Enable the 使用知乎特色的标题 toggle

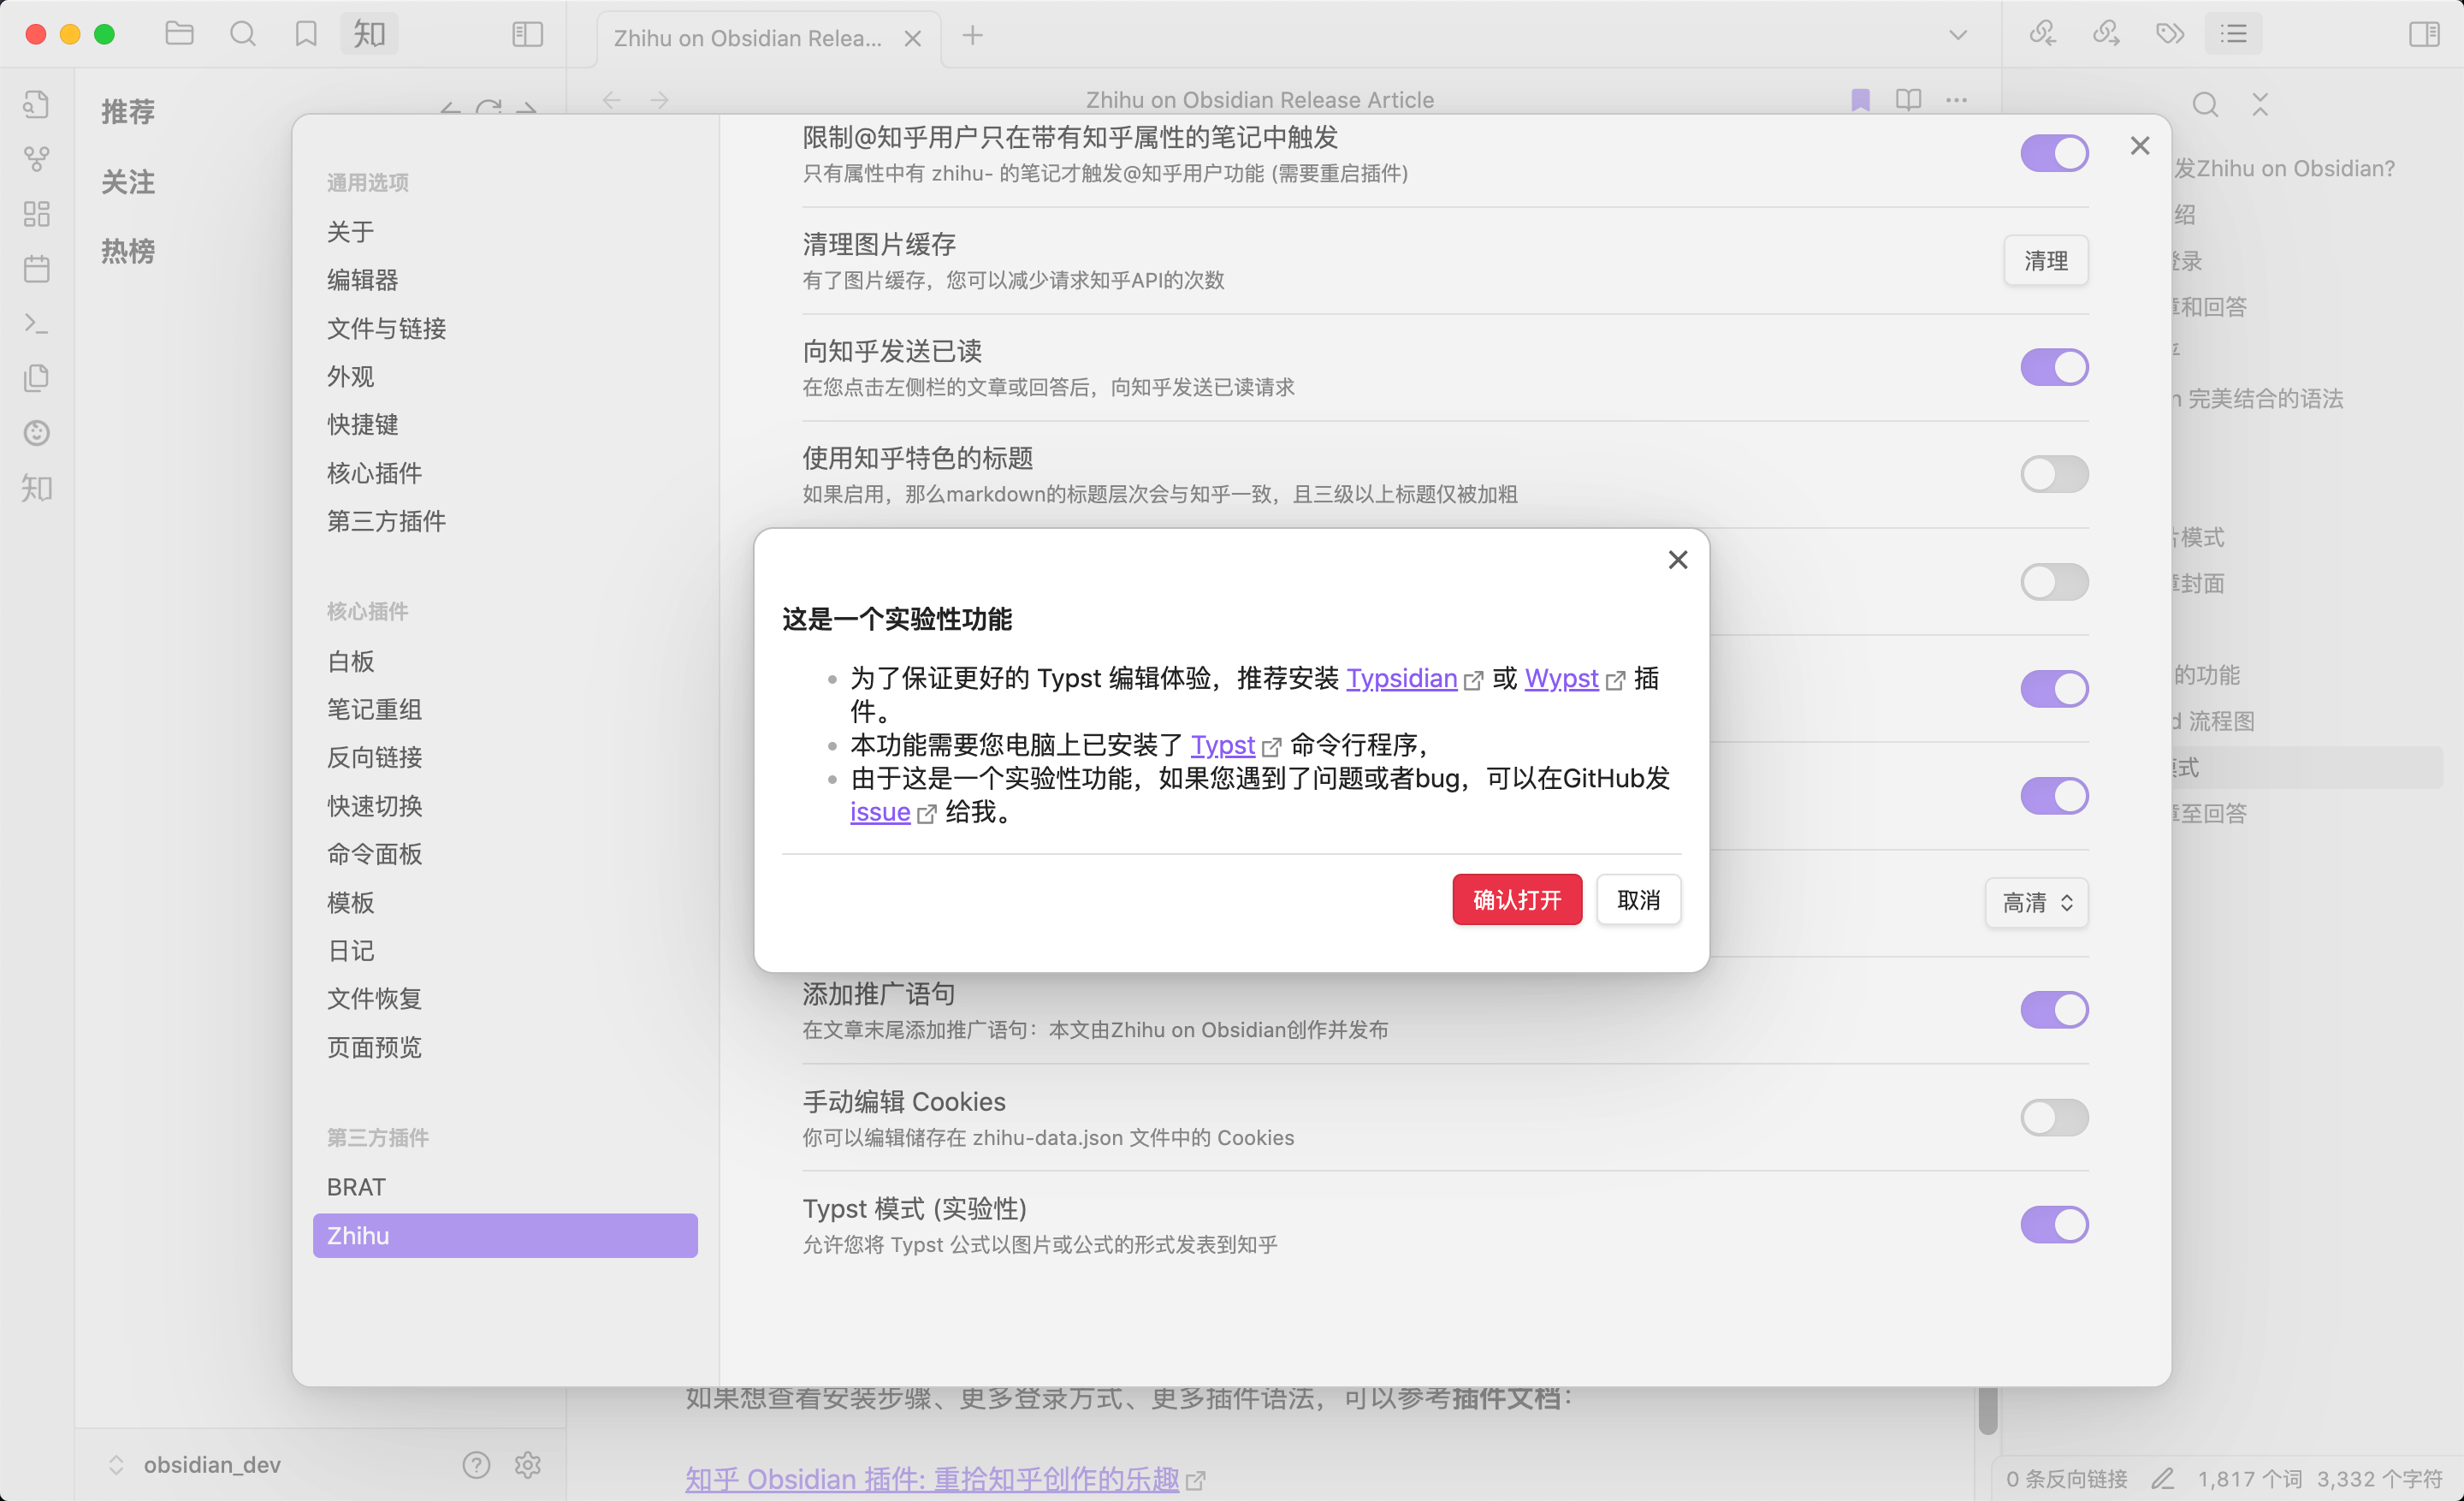pyautogui.click(x=2055, y=474)
